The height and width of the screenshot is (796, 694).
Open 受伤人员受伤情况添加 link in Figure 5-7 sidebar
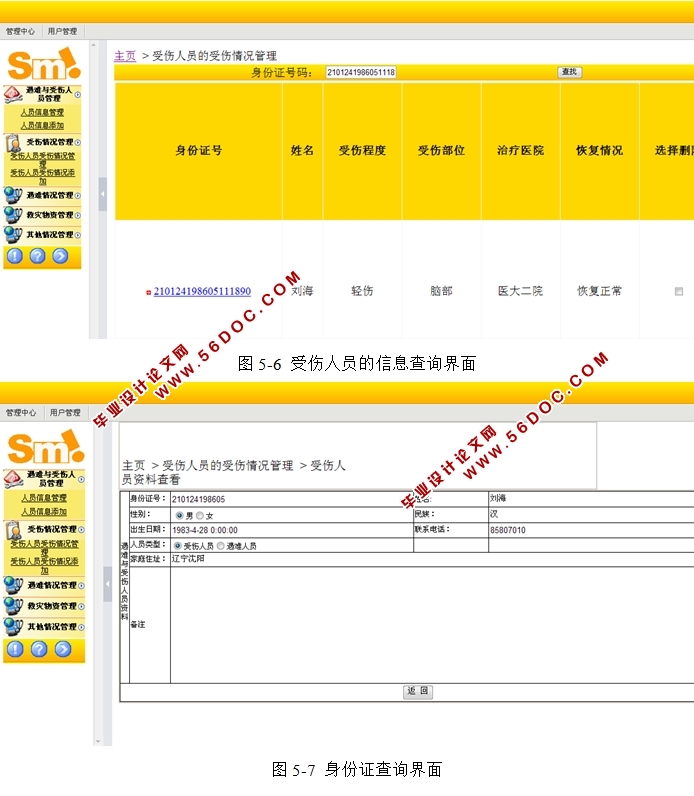[x=45, y=566]
